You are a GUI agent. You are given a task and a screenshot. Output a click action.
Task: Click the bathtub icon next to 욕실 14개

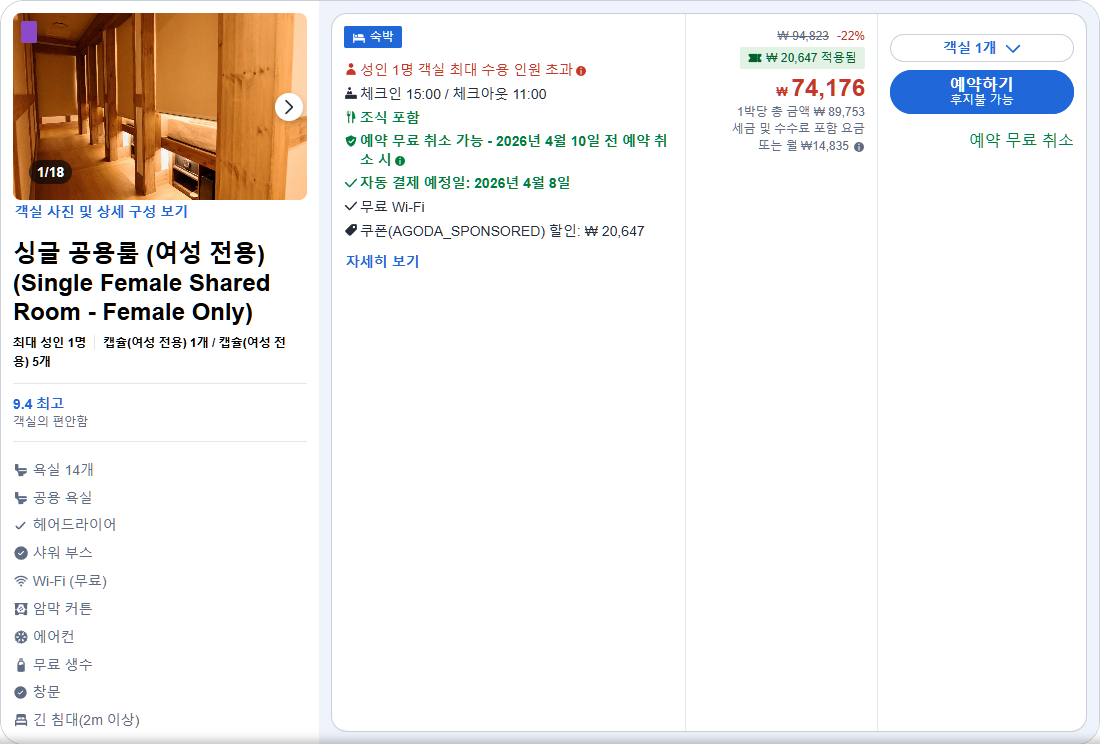pos(22,469)
